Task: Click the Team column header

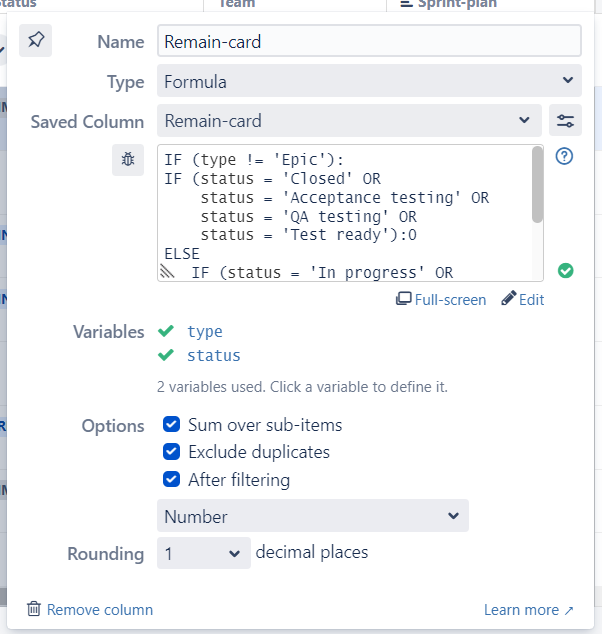Action: [237, 4]
